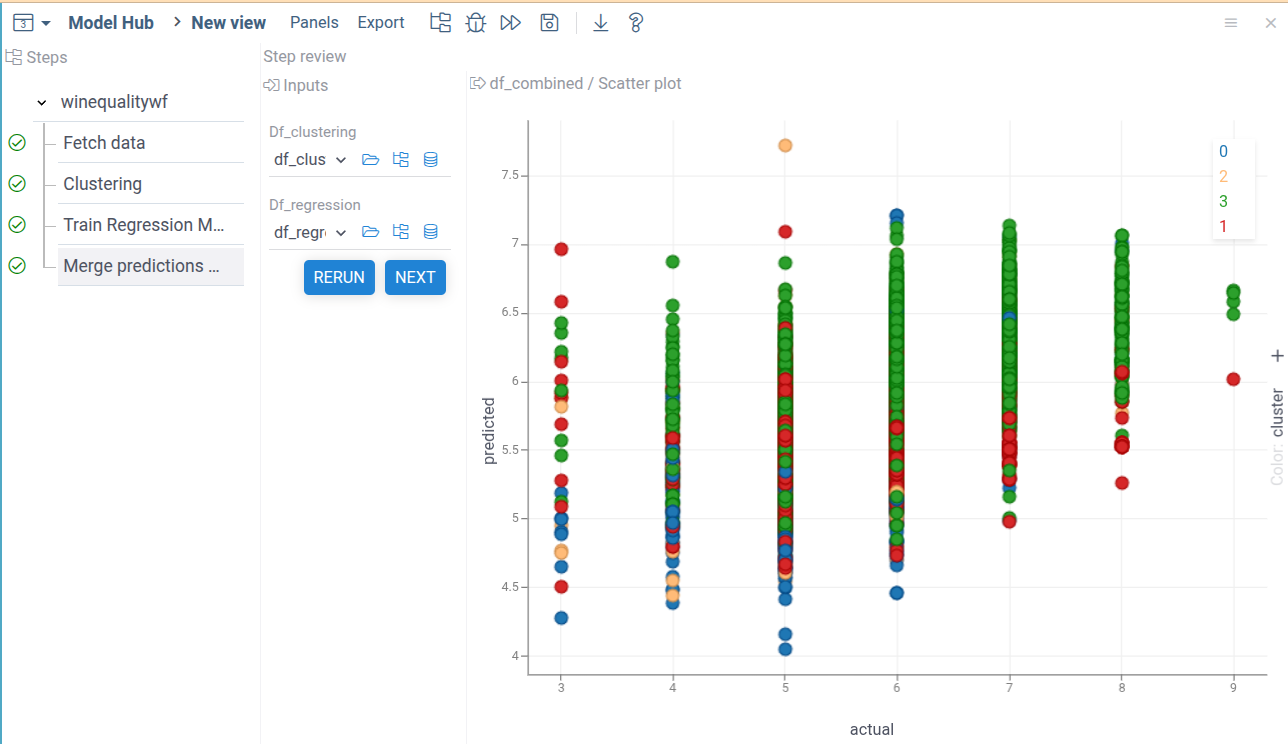Open the Df_regression dropdown
Image resolution: width=1288 pixels, height=744 pixels.
(x=310, y=232)
